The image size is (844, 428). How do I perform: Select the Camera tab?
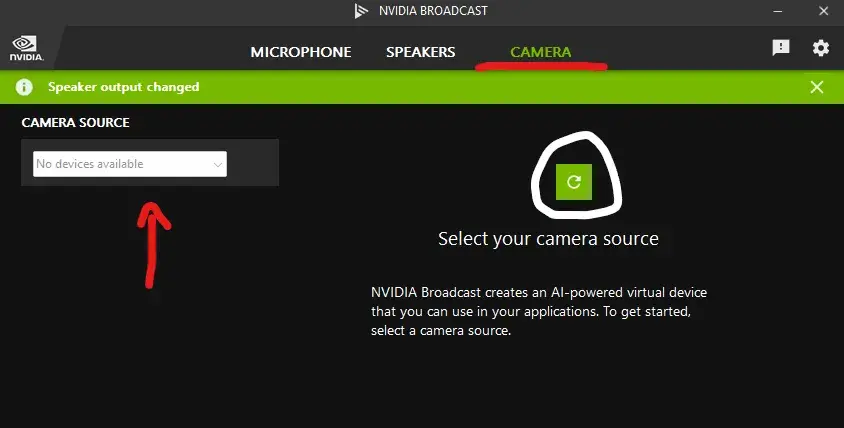(x=540, y=52)
